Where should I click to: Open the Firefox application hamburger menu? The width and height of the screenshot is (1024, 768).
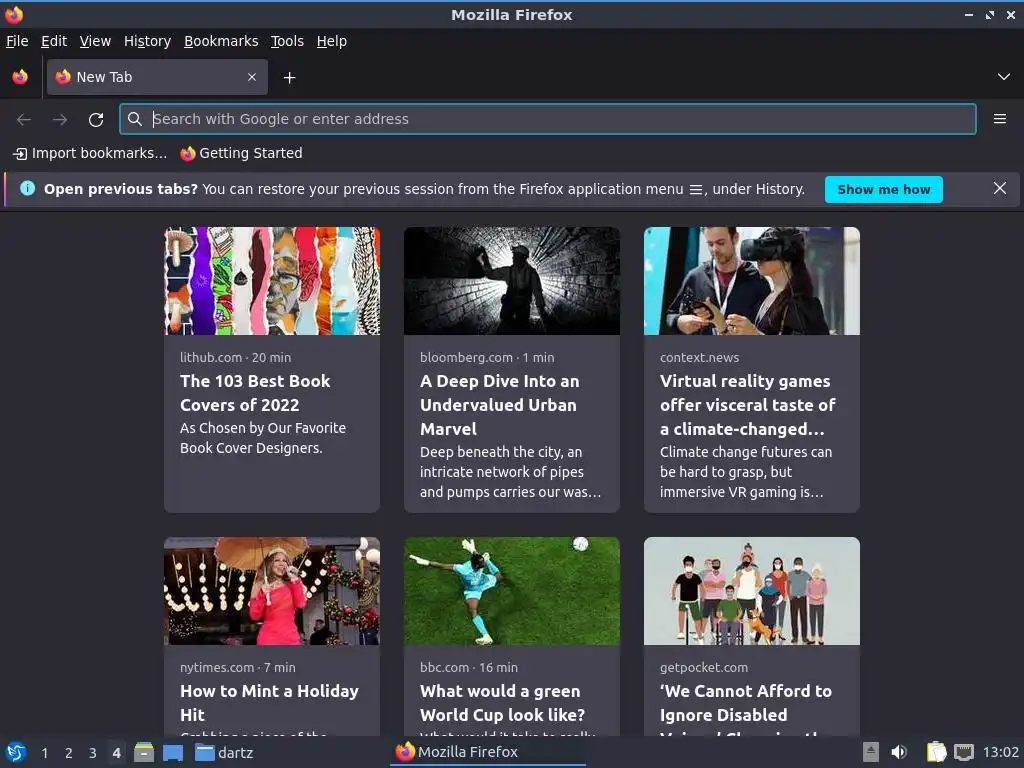click(x=1000, y=119)
